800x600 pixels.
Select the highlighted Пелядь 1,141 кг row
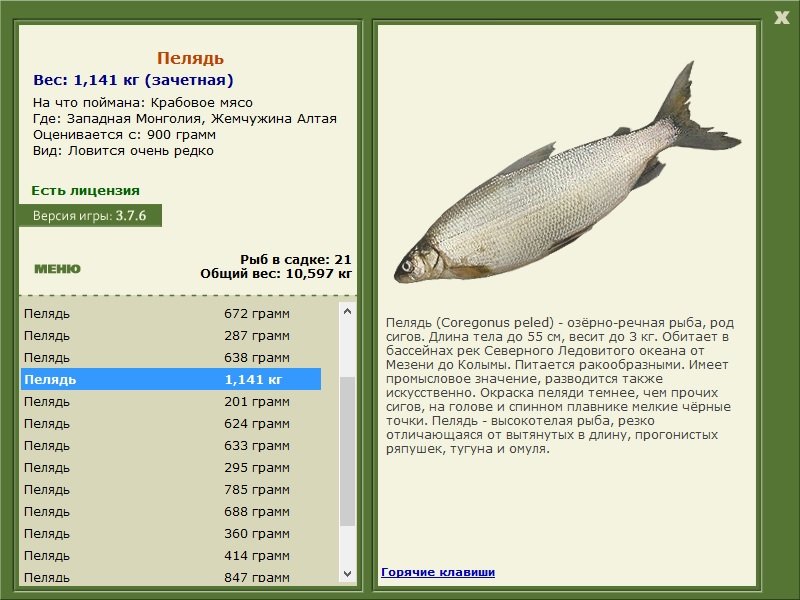[171, 379]
